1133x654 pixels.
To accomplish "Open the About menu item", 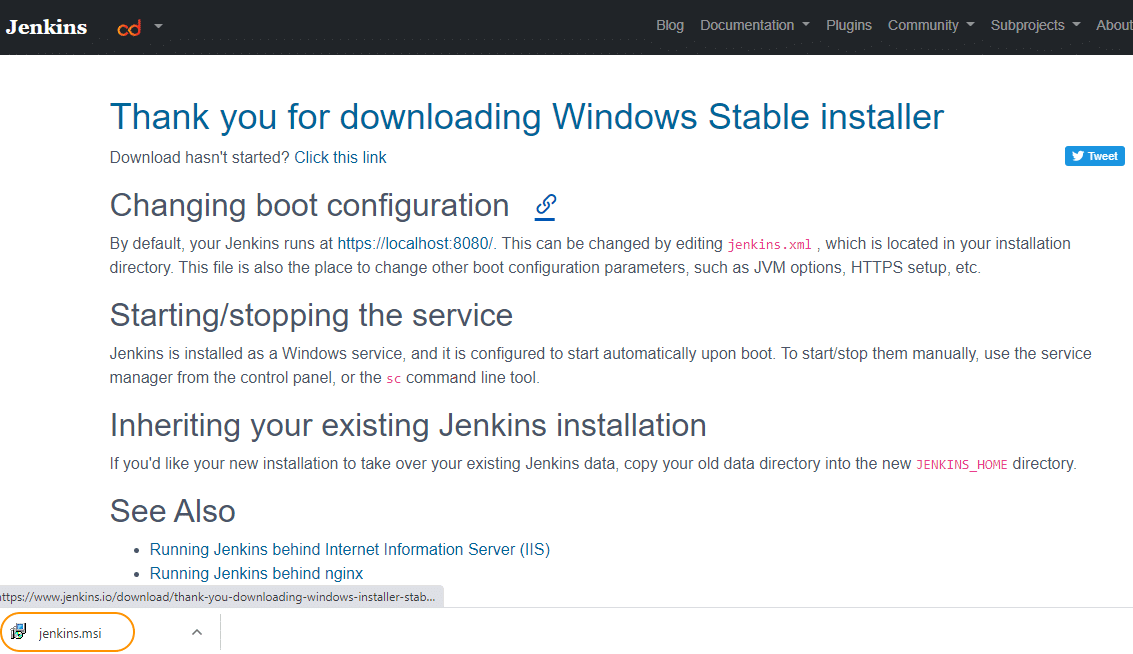I will tap(1114, 25).
